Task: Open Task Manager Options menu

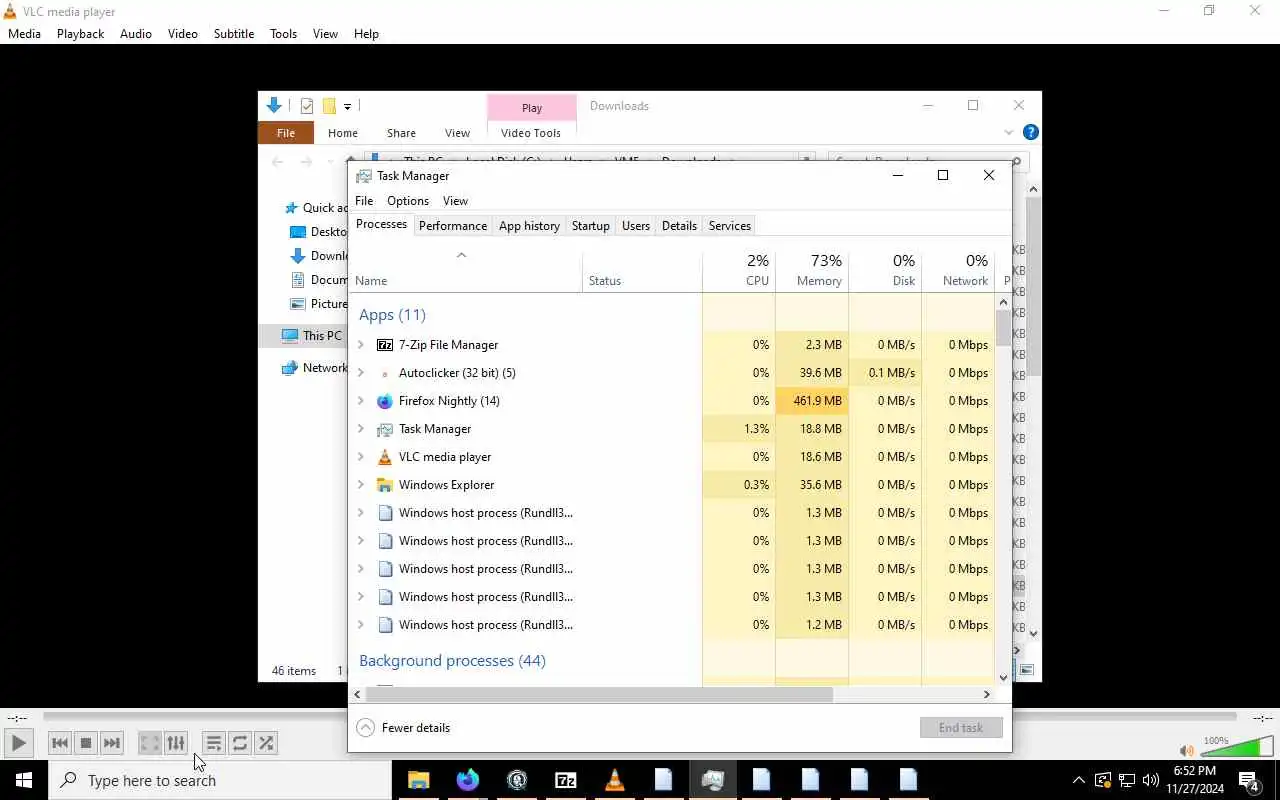Action: coord(408,201)
